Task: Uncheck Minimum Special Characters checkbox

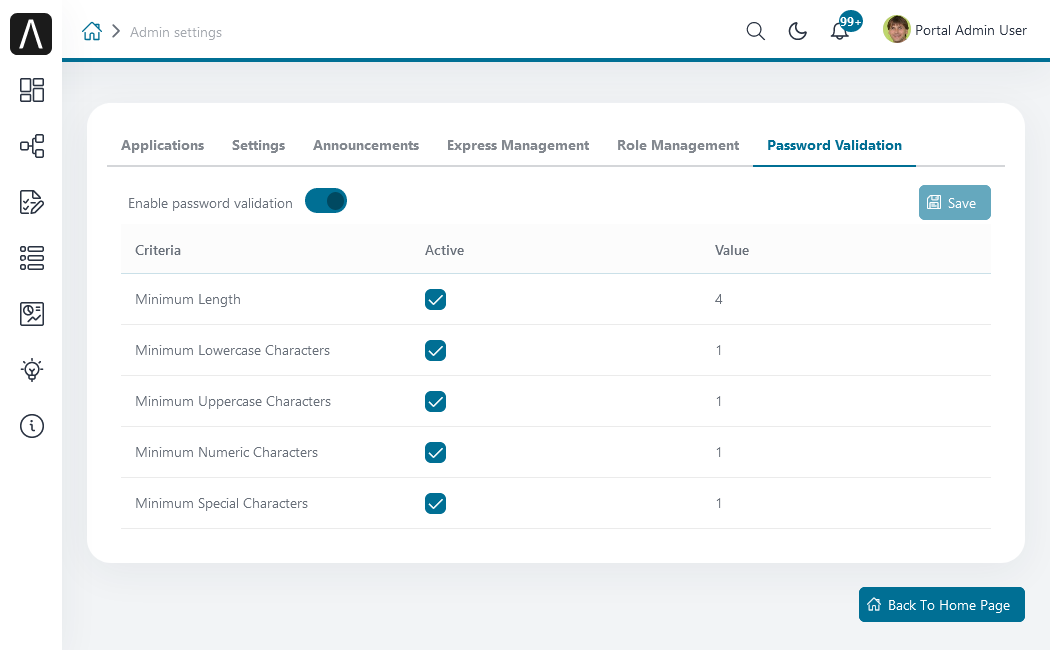Action: (x=435, y=503)
